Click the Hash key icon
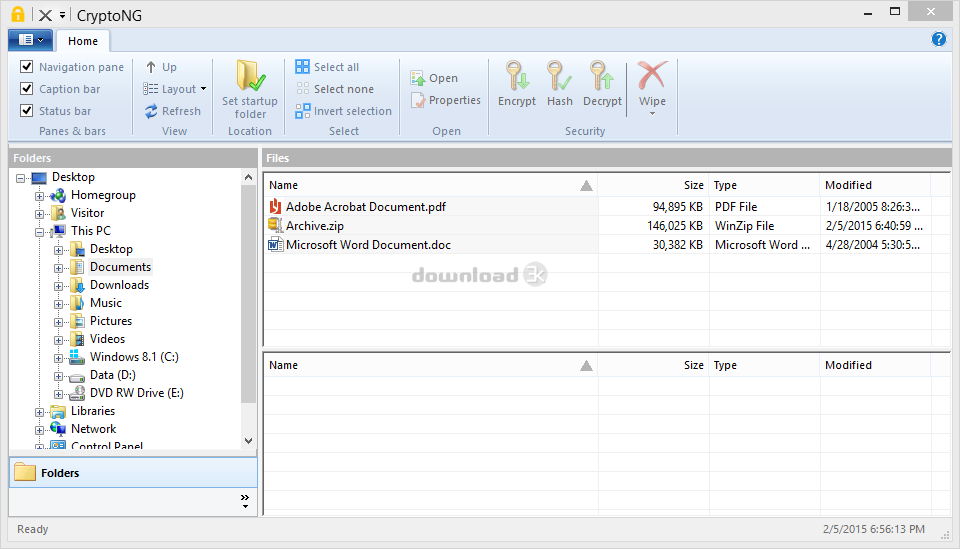Screen dimensions: 960x549 559,76
